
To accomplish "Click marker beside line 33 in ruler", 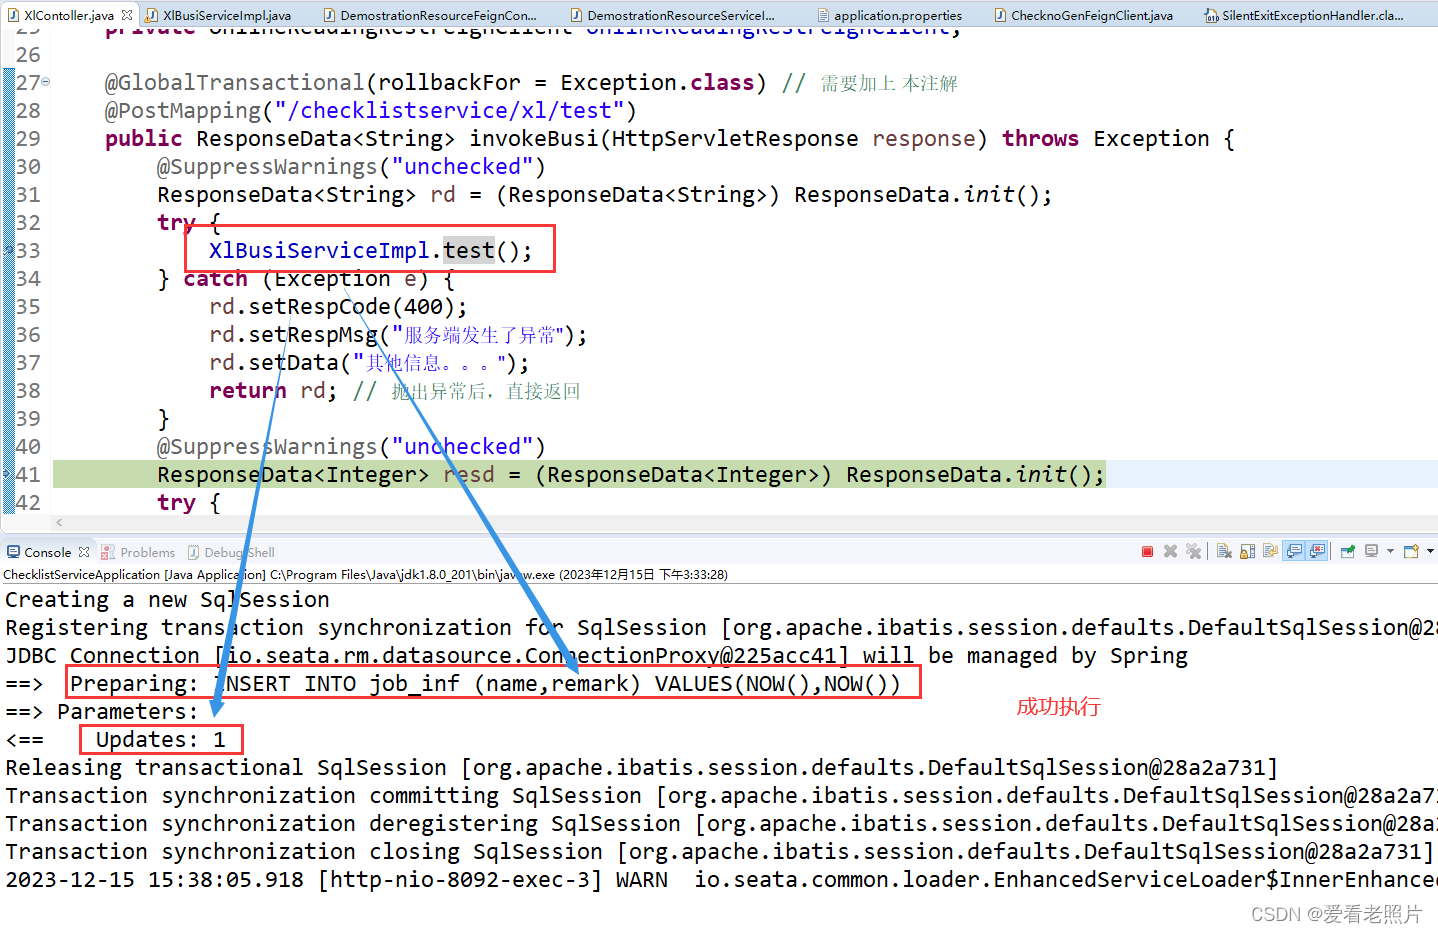I will coord(8,250).
